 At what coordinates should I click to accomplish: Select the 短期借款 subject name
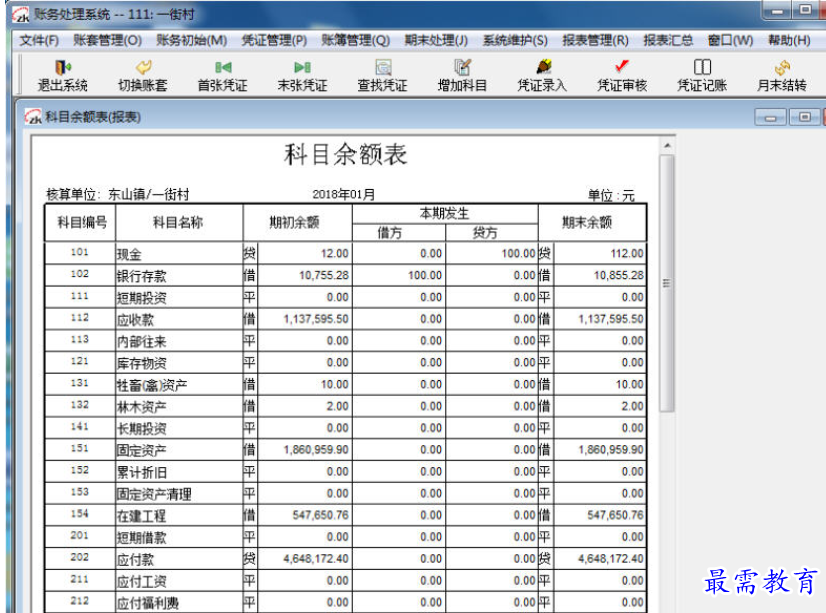(x=142, y=538)
